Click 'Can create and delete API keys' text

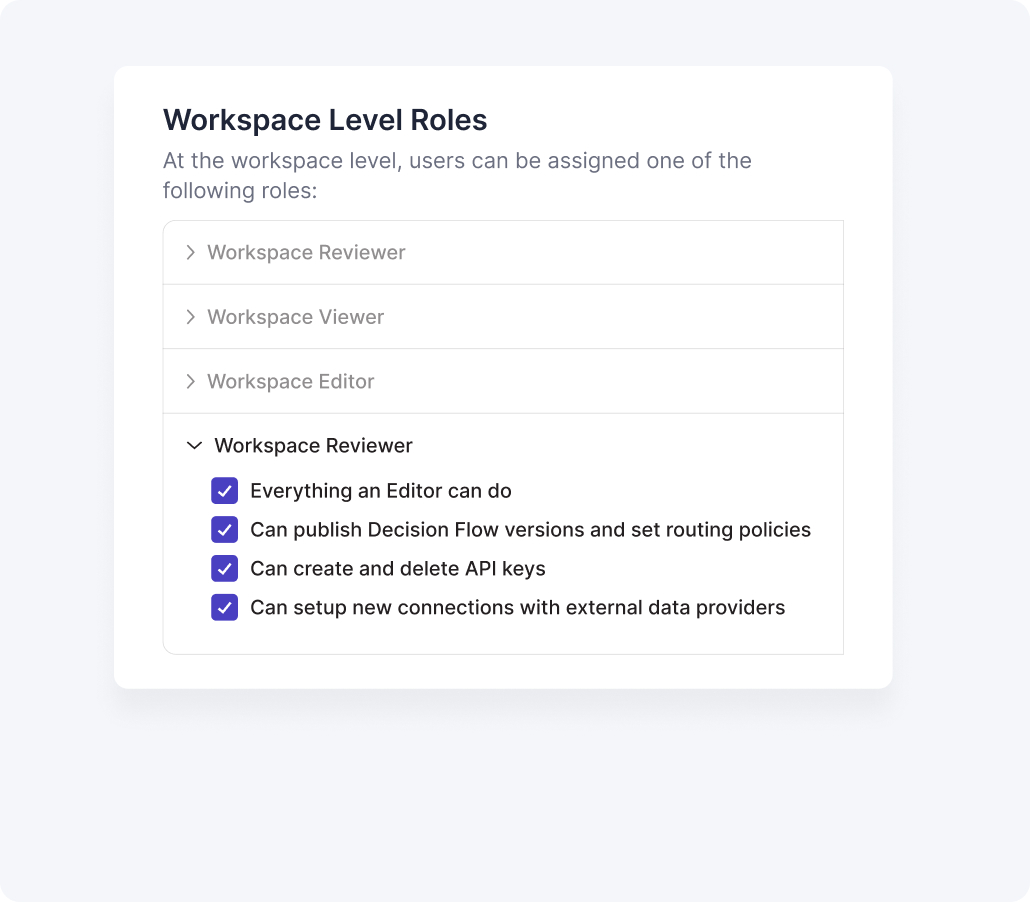397,569
